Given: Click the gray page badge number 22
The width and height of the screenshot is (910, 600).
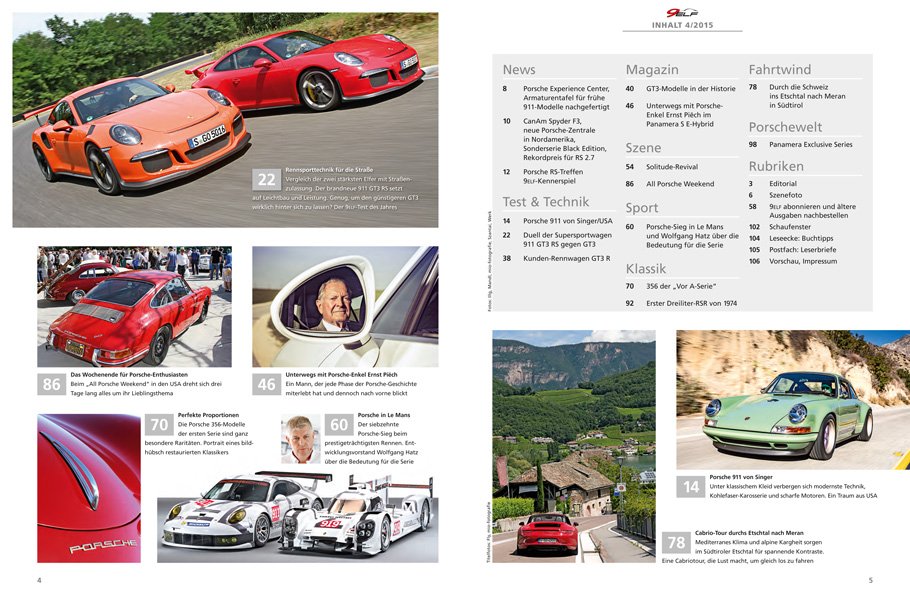Looking at the screenshot, I should point(267,180).
